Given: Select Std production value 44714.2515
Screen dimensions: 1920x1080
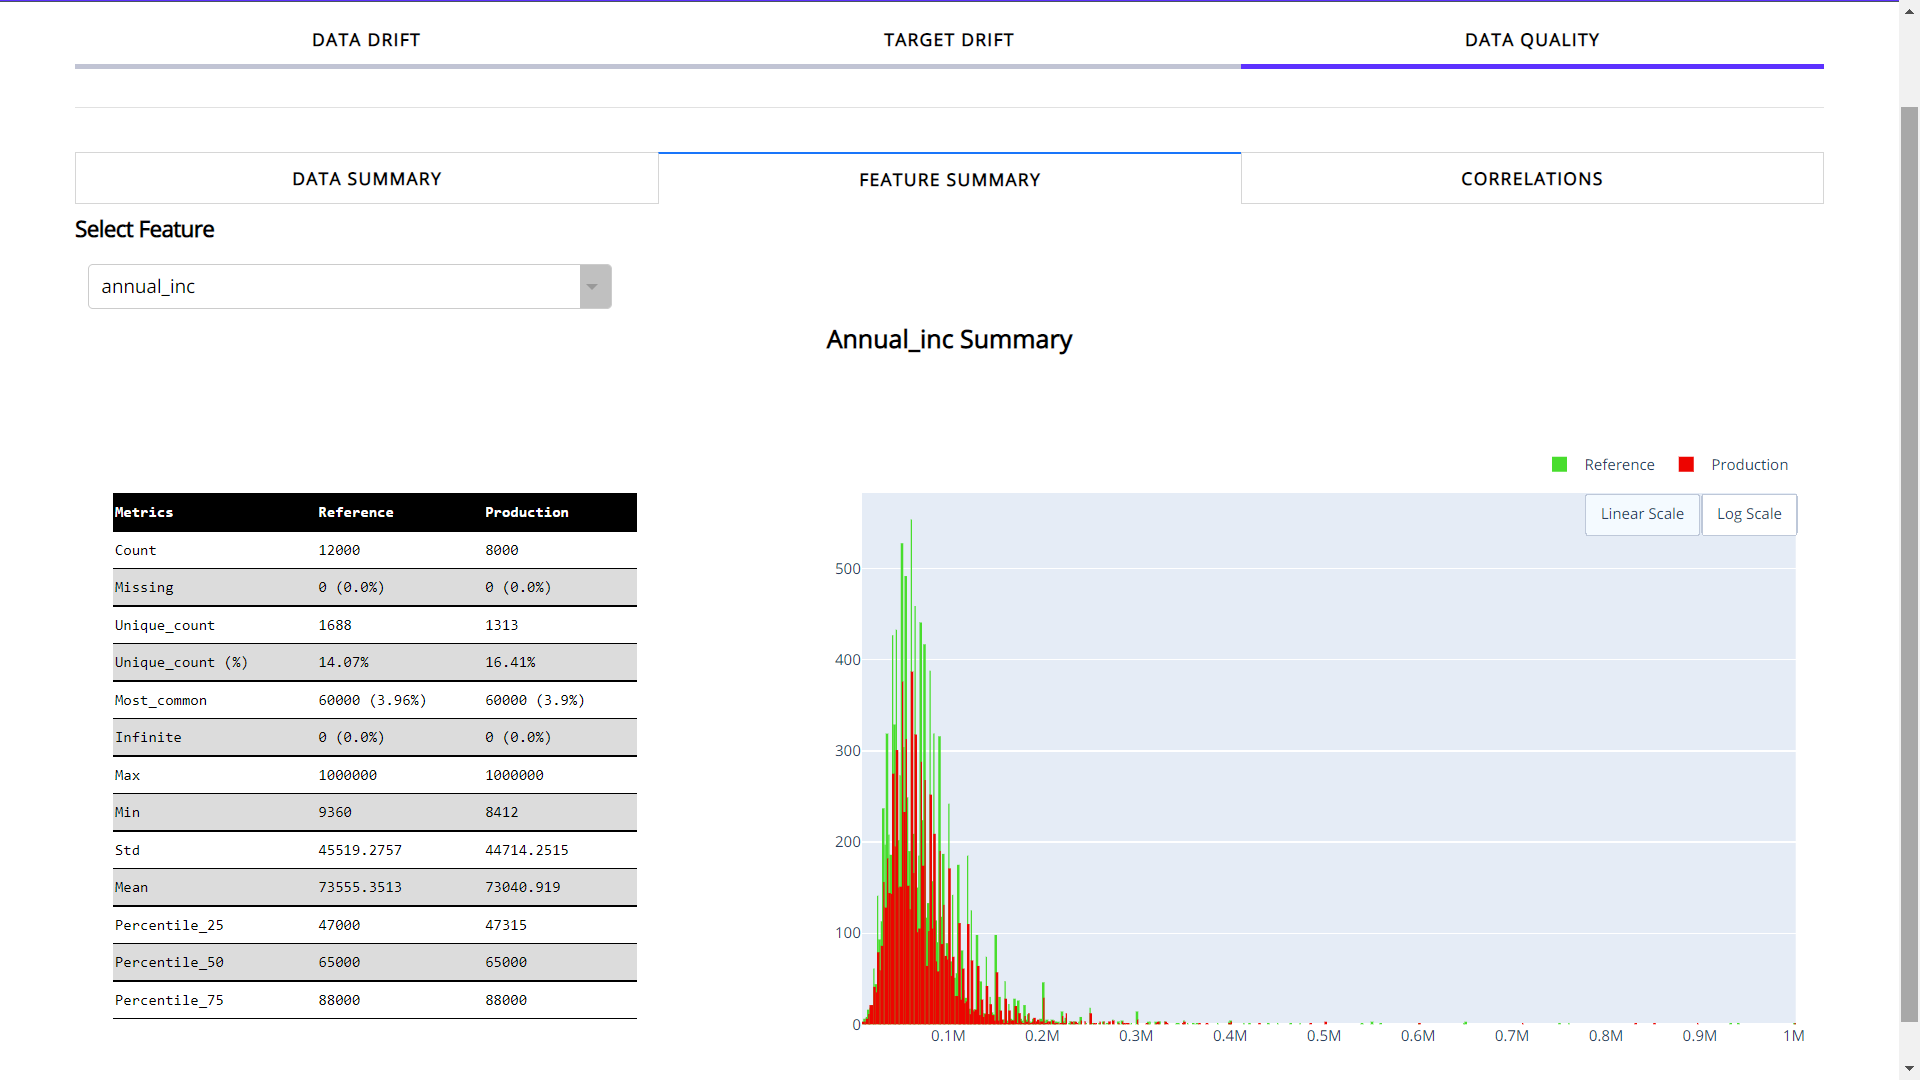Looking at the screenshot, I should [527, 850].
